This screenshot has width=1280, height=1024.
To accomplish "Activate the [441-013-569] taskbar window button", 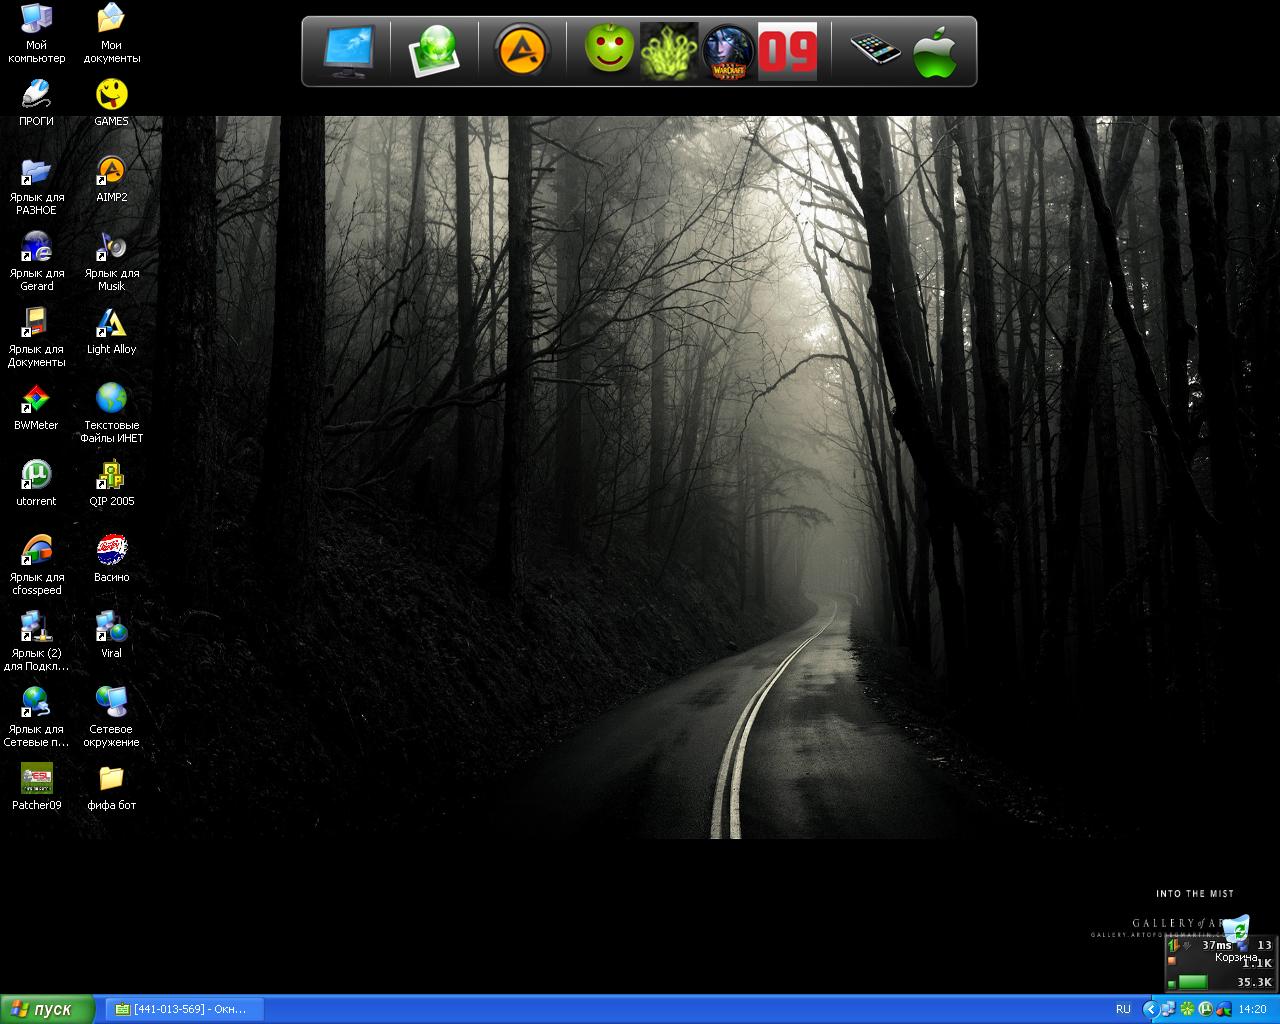I will point(184,1009).
